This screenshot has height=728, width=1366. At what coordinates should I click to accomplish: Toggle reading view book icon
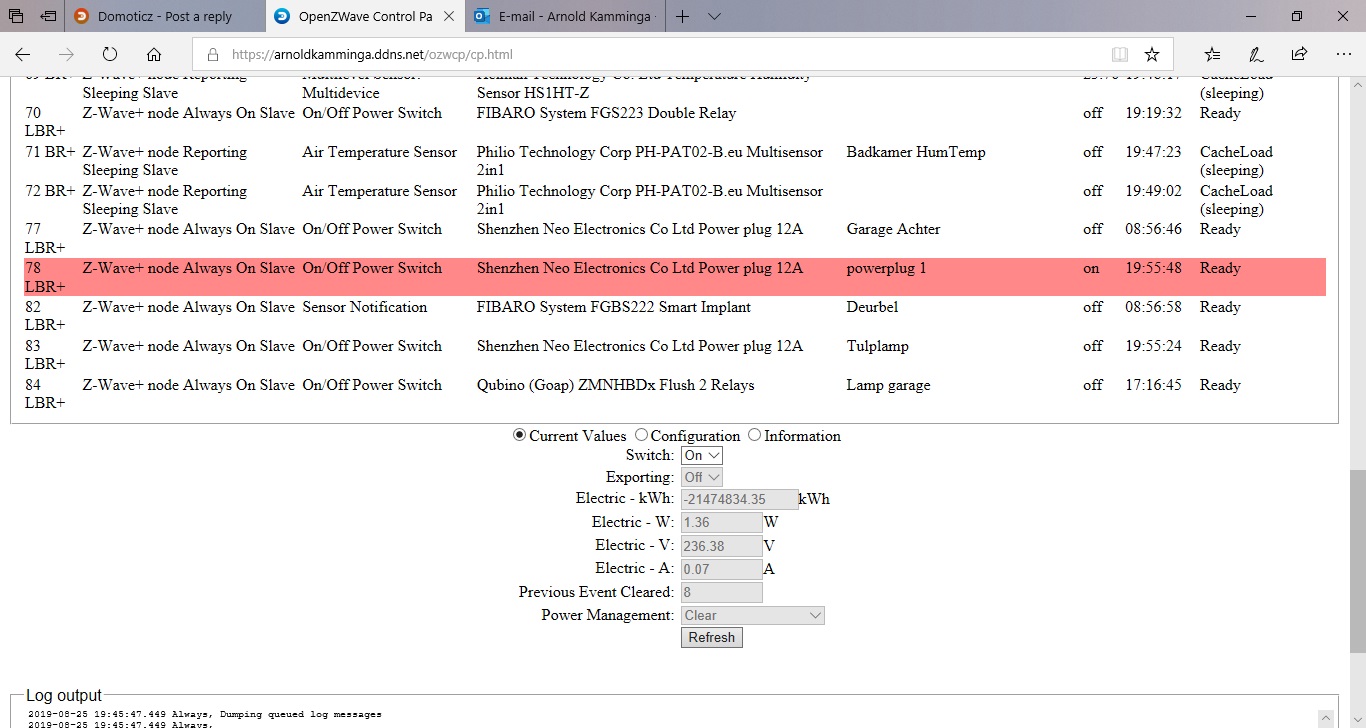tap(1120, 54)
